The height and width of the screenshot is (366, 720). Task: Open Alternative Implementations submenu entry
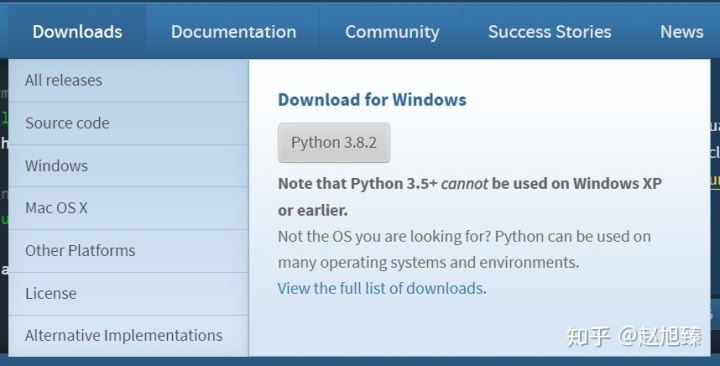point(129,336)
